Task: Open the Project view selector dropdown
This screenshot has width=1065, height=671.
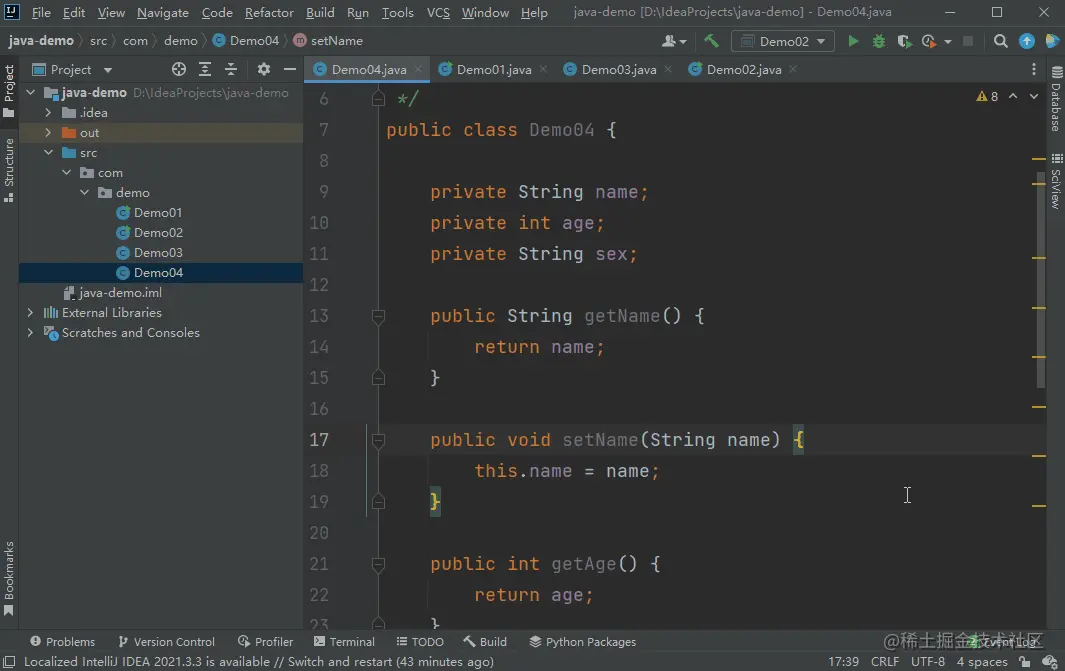Action: 71,69
